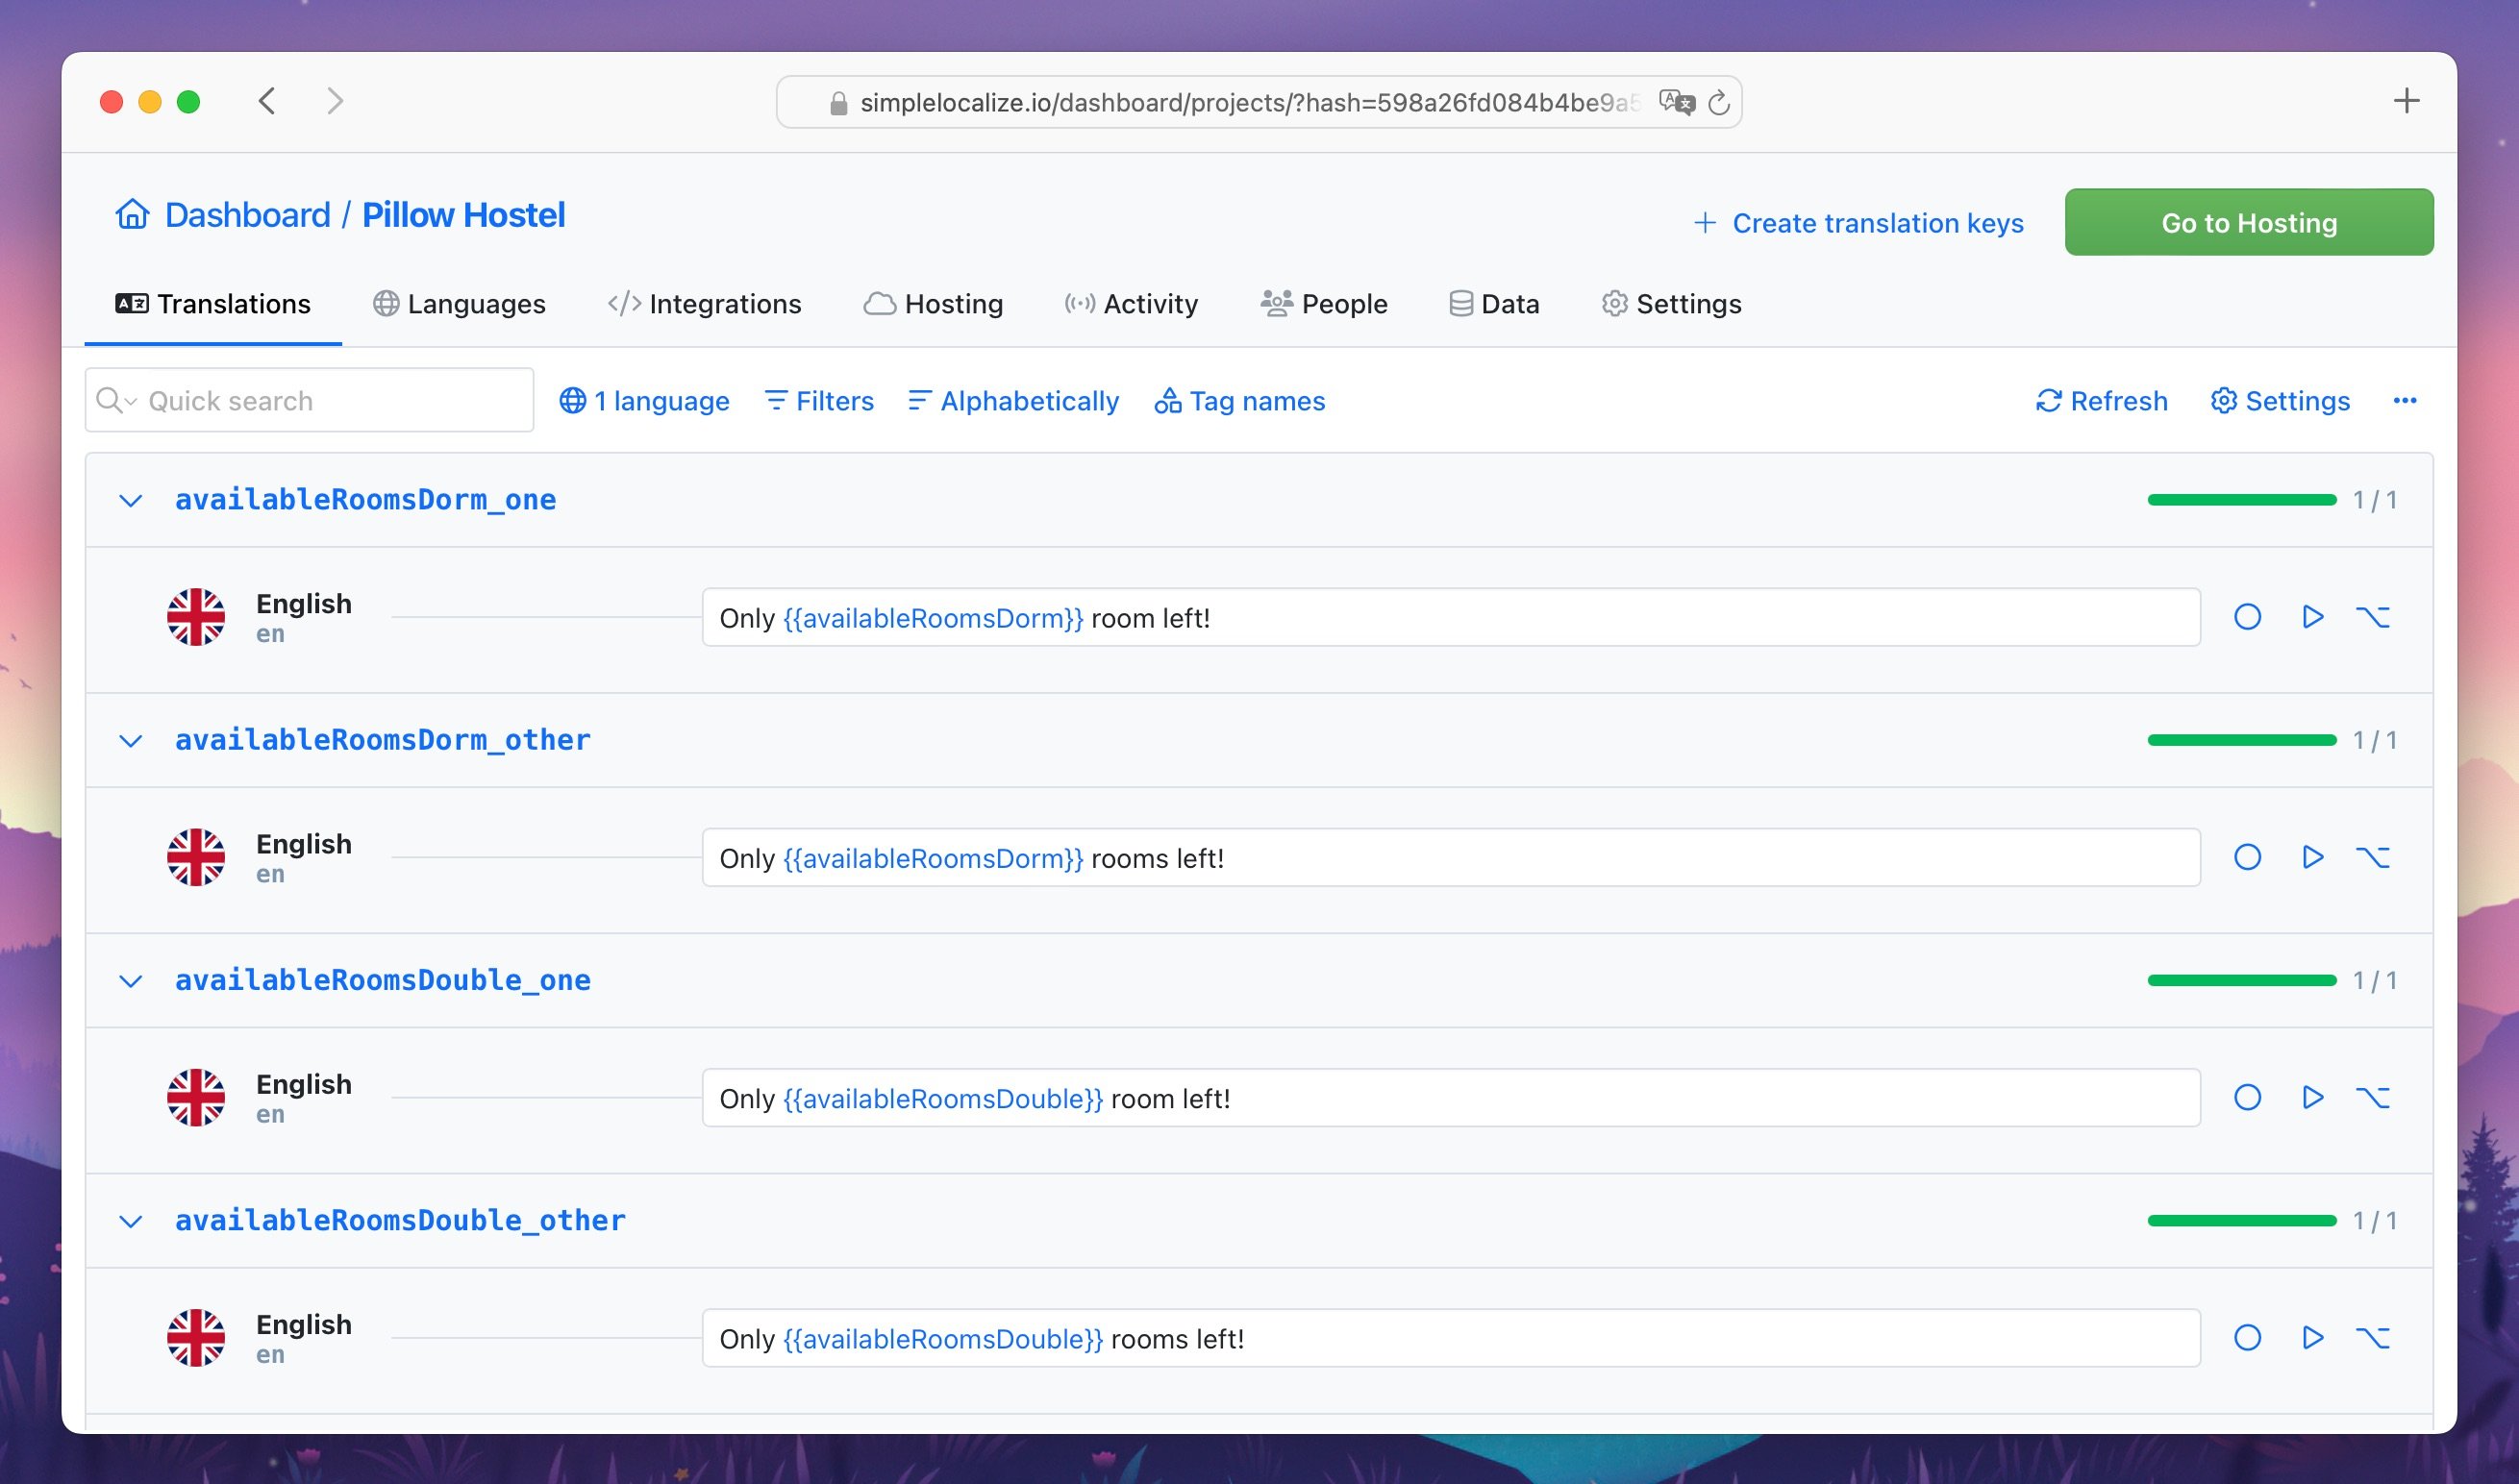Click the squiggly diff icon for availableRoomsDouble_one
Image resolution: width=2519 pixels, height=1484 pixels.
pyautogui.click(x=2376, y=1097)
